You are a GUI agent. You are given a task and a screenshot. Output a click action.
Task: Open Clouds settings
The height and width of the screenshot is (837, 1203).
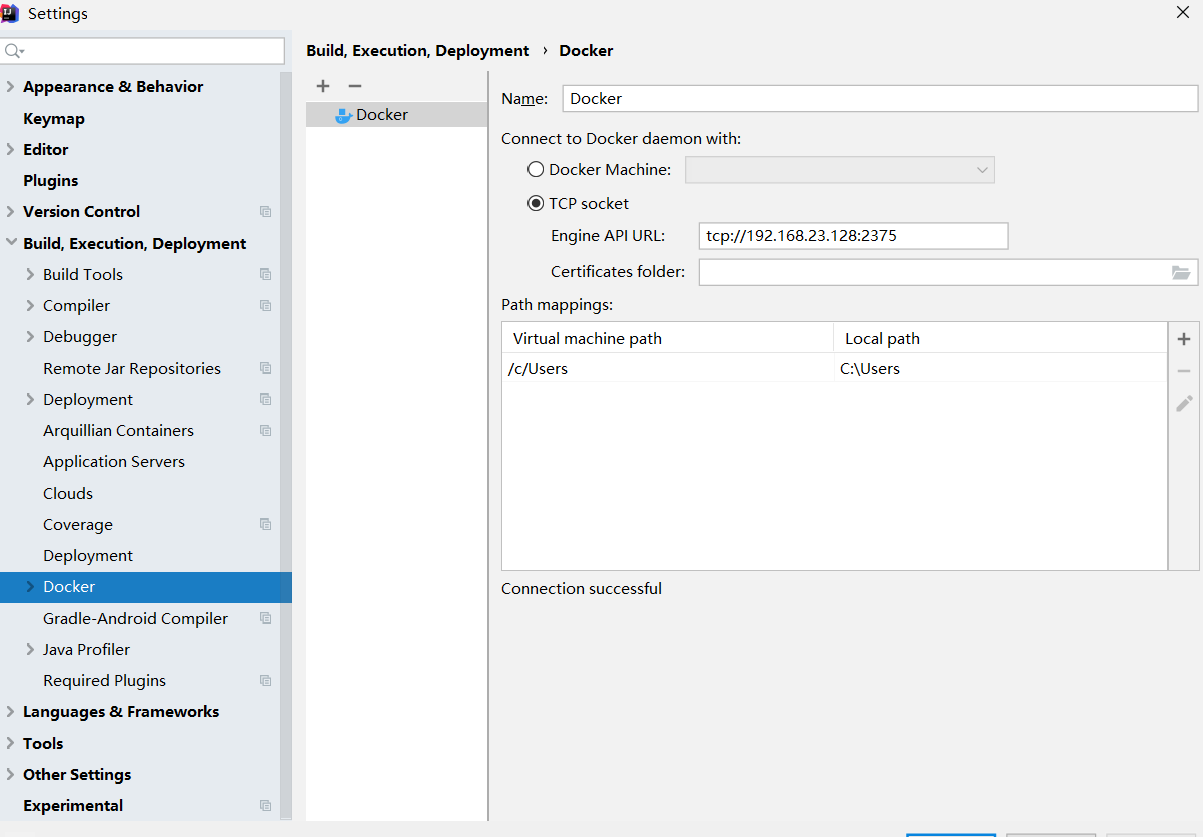point(68,493)
